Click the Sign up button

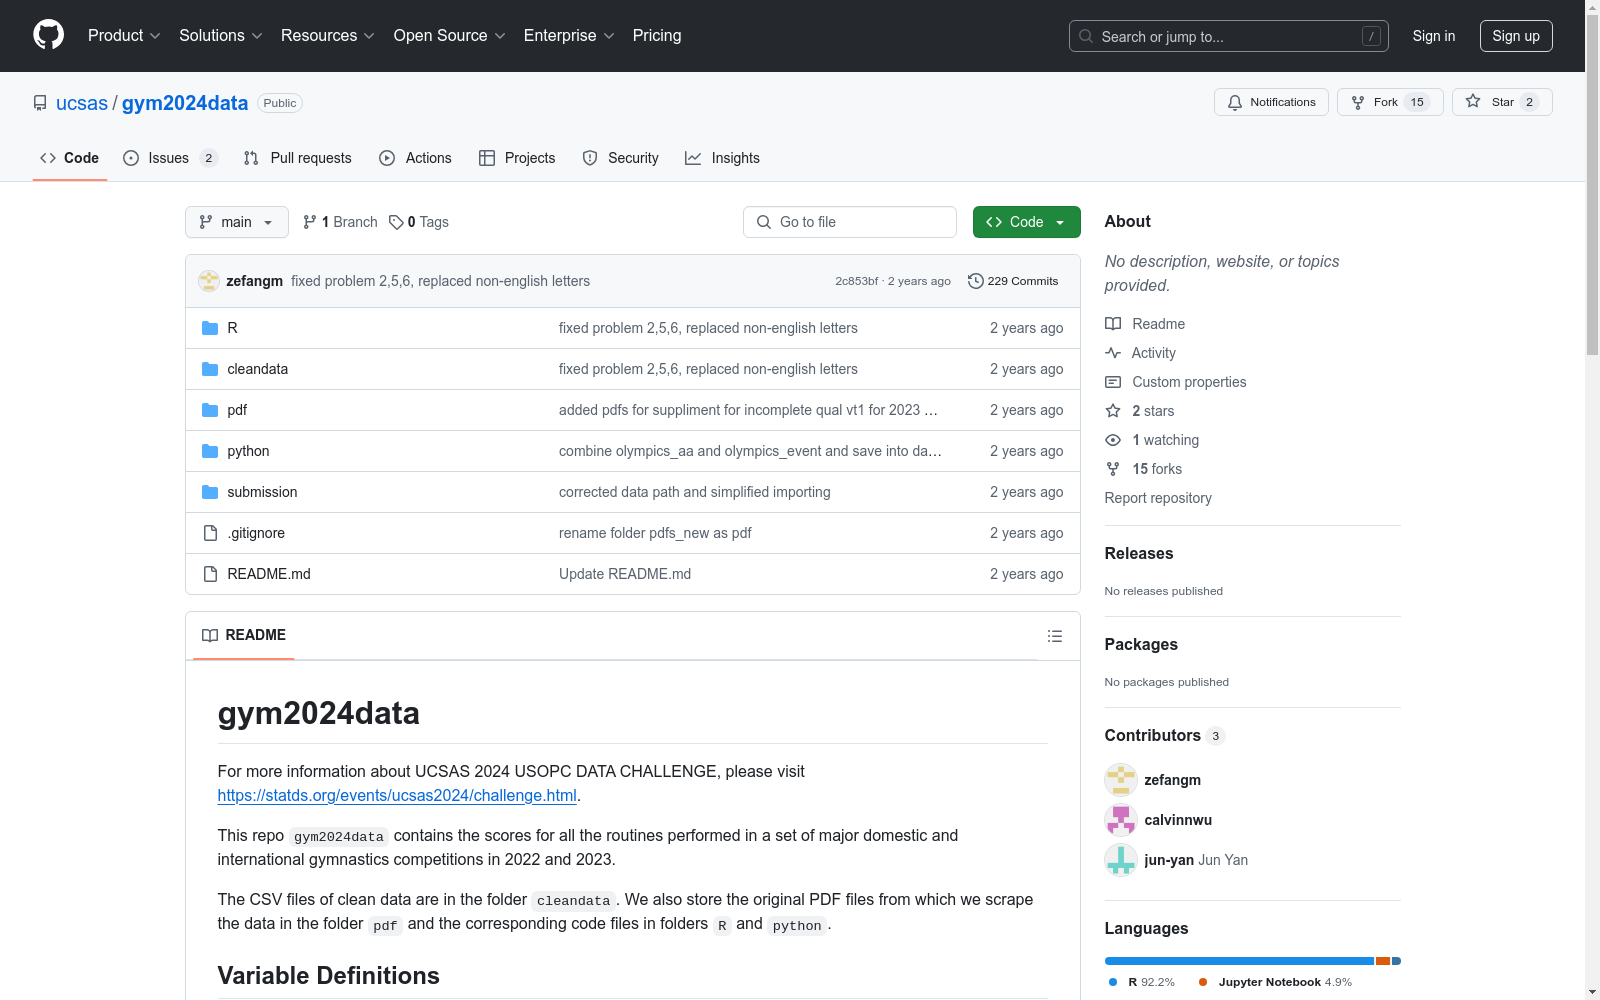click(x=1516, y=36)
